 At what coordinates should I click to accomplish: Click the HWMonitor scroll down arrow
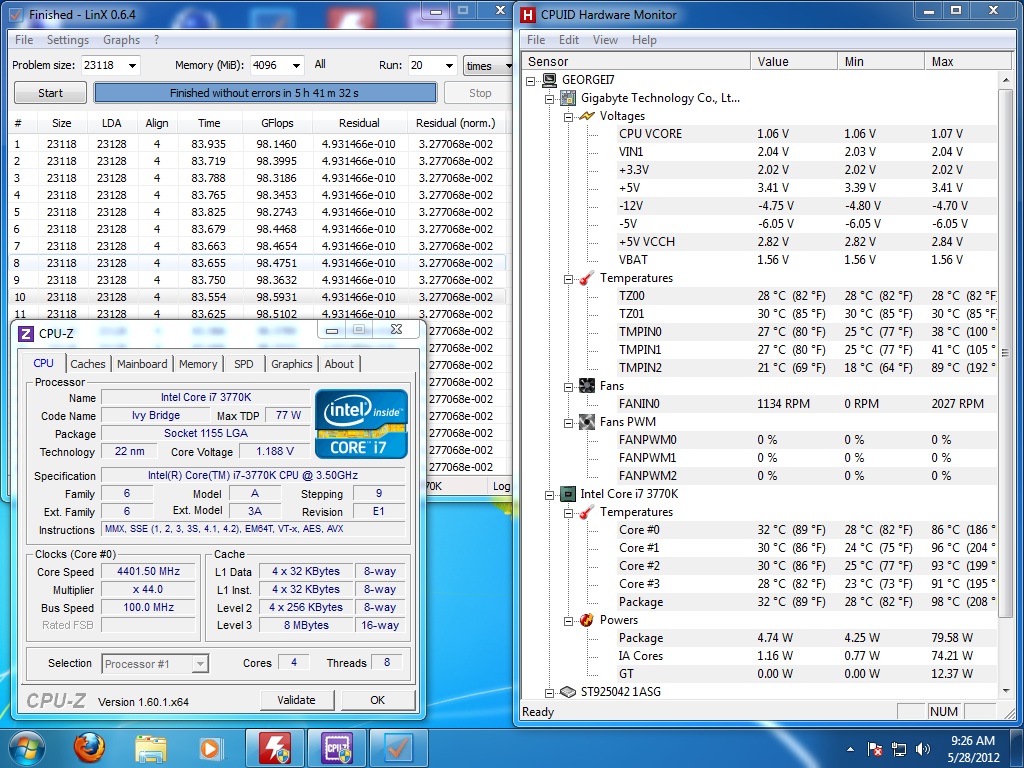(x=1004, y=691)
